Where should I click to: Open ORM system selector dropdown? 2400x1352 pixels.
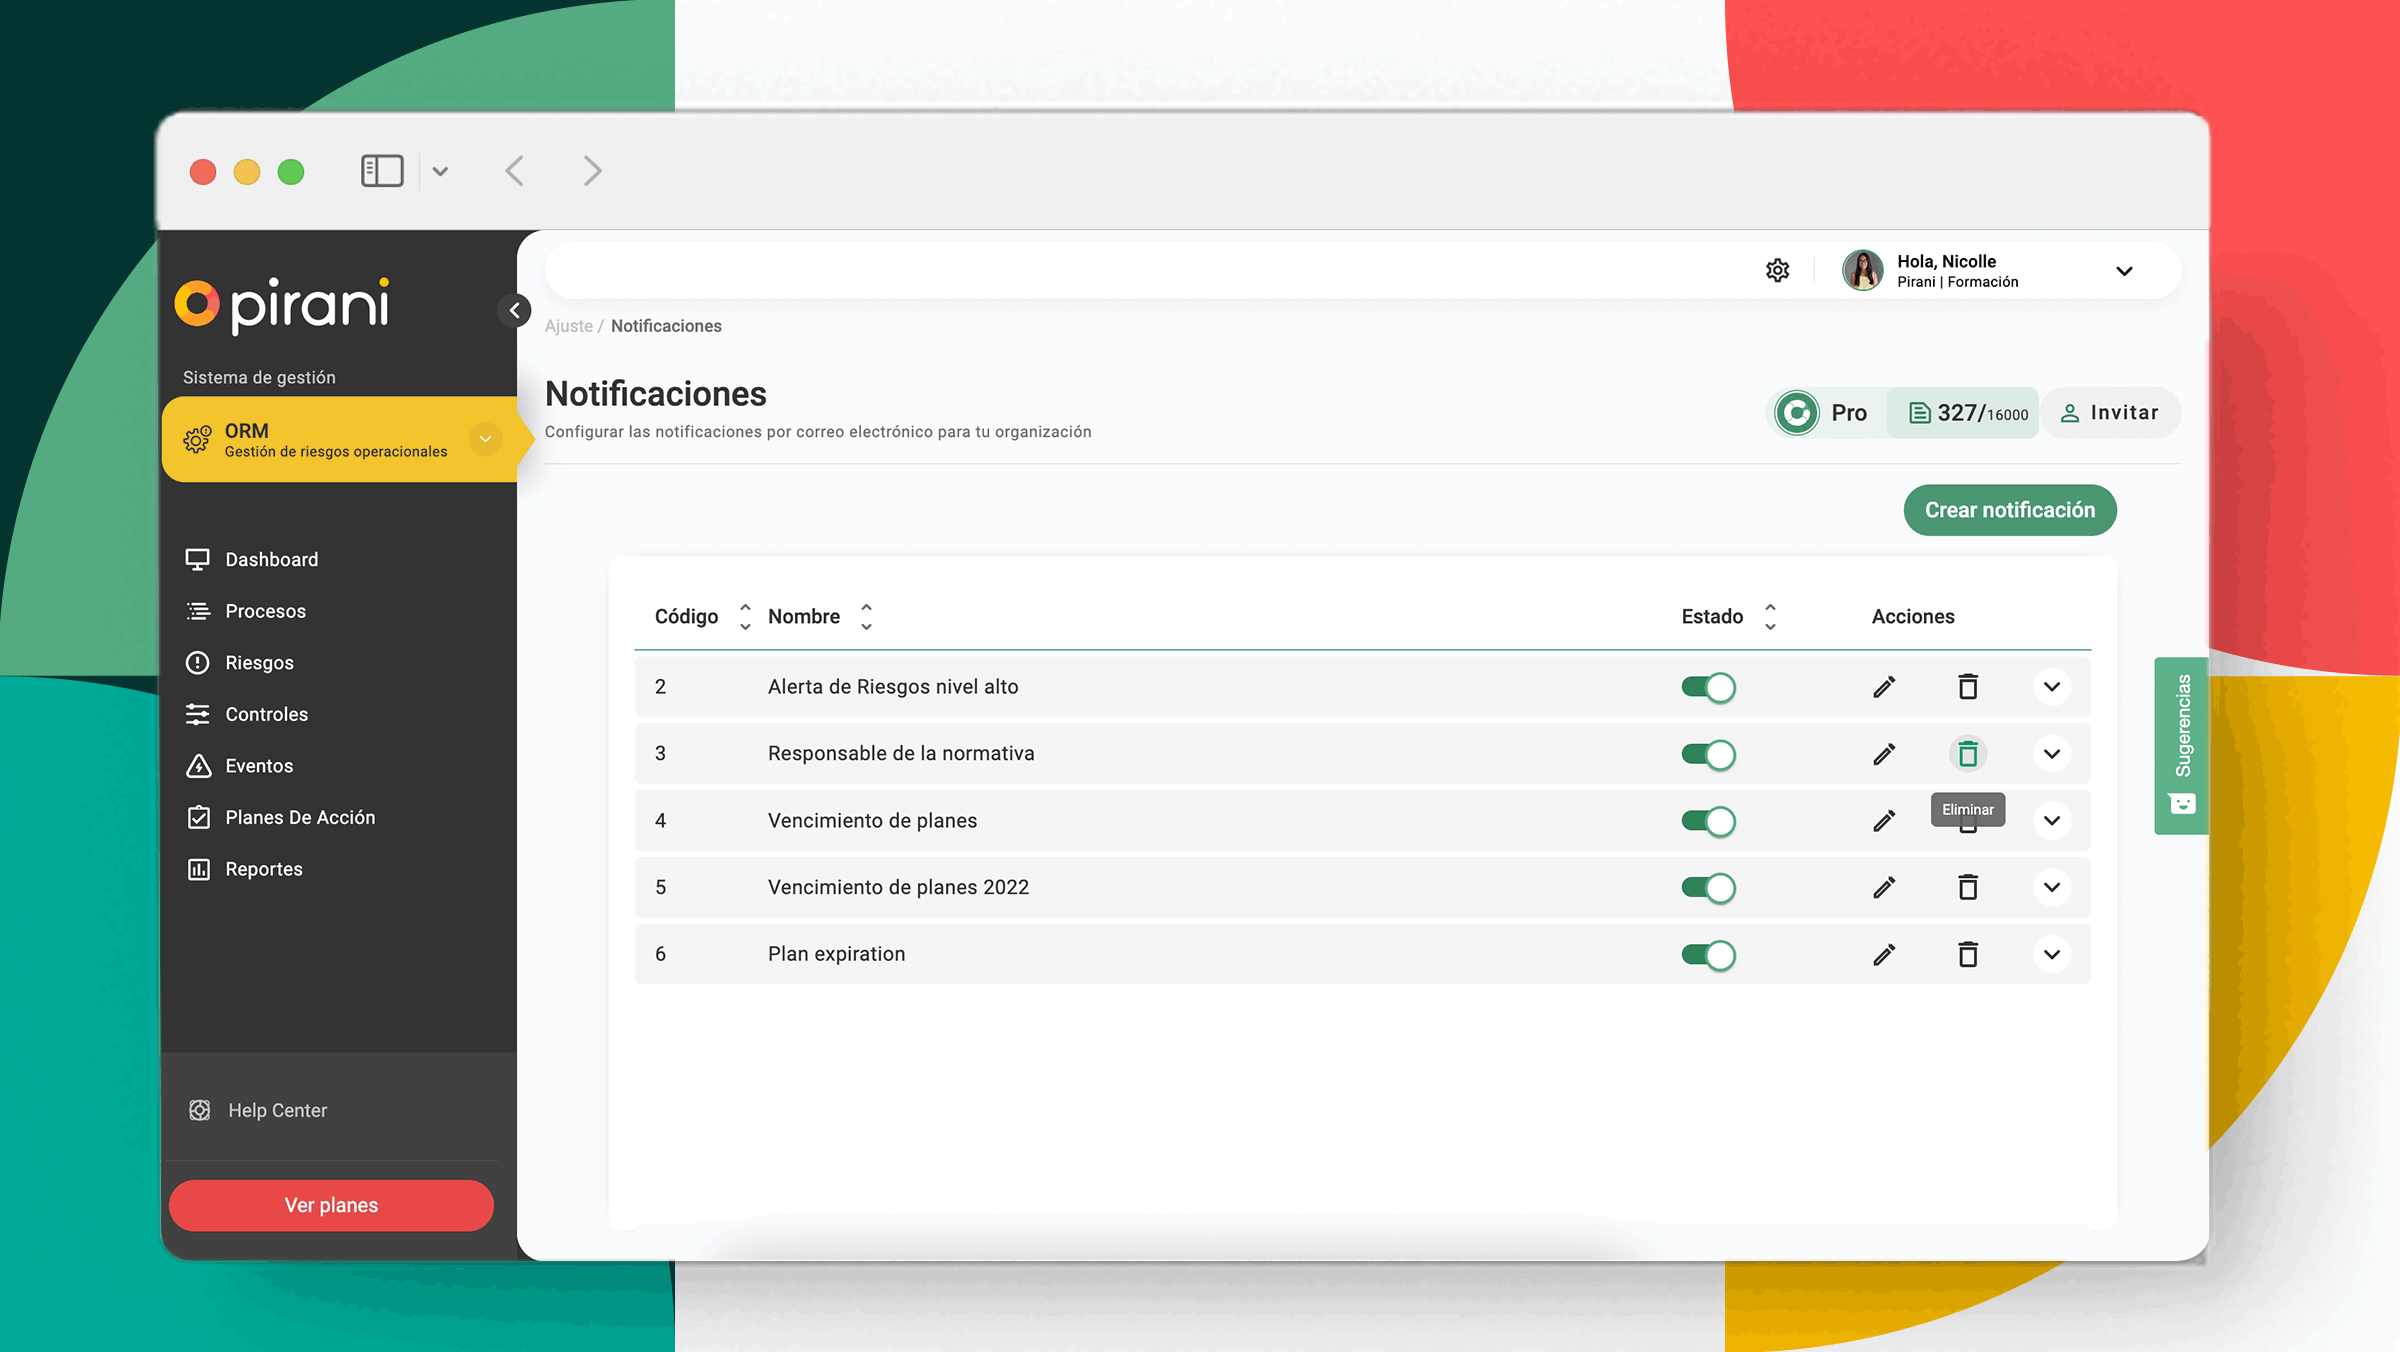tap(485, 439)
